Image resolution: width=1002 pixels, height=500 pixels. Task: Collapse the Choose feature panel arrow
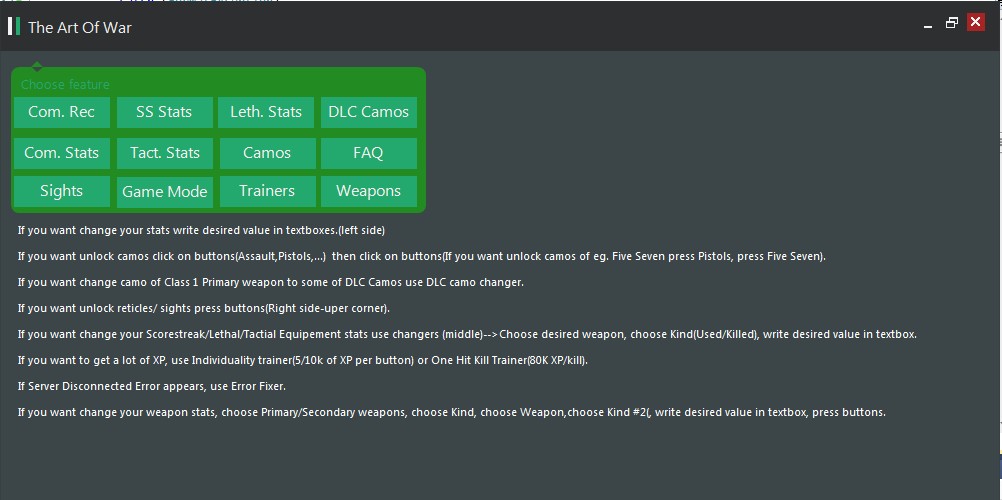(x=37, y=67)
